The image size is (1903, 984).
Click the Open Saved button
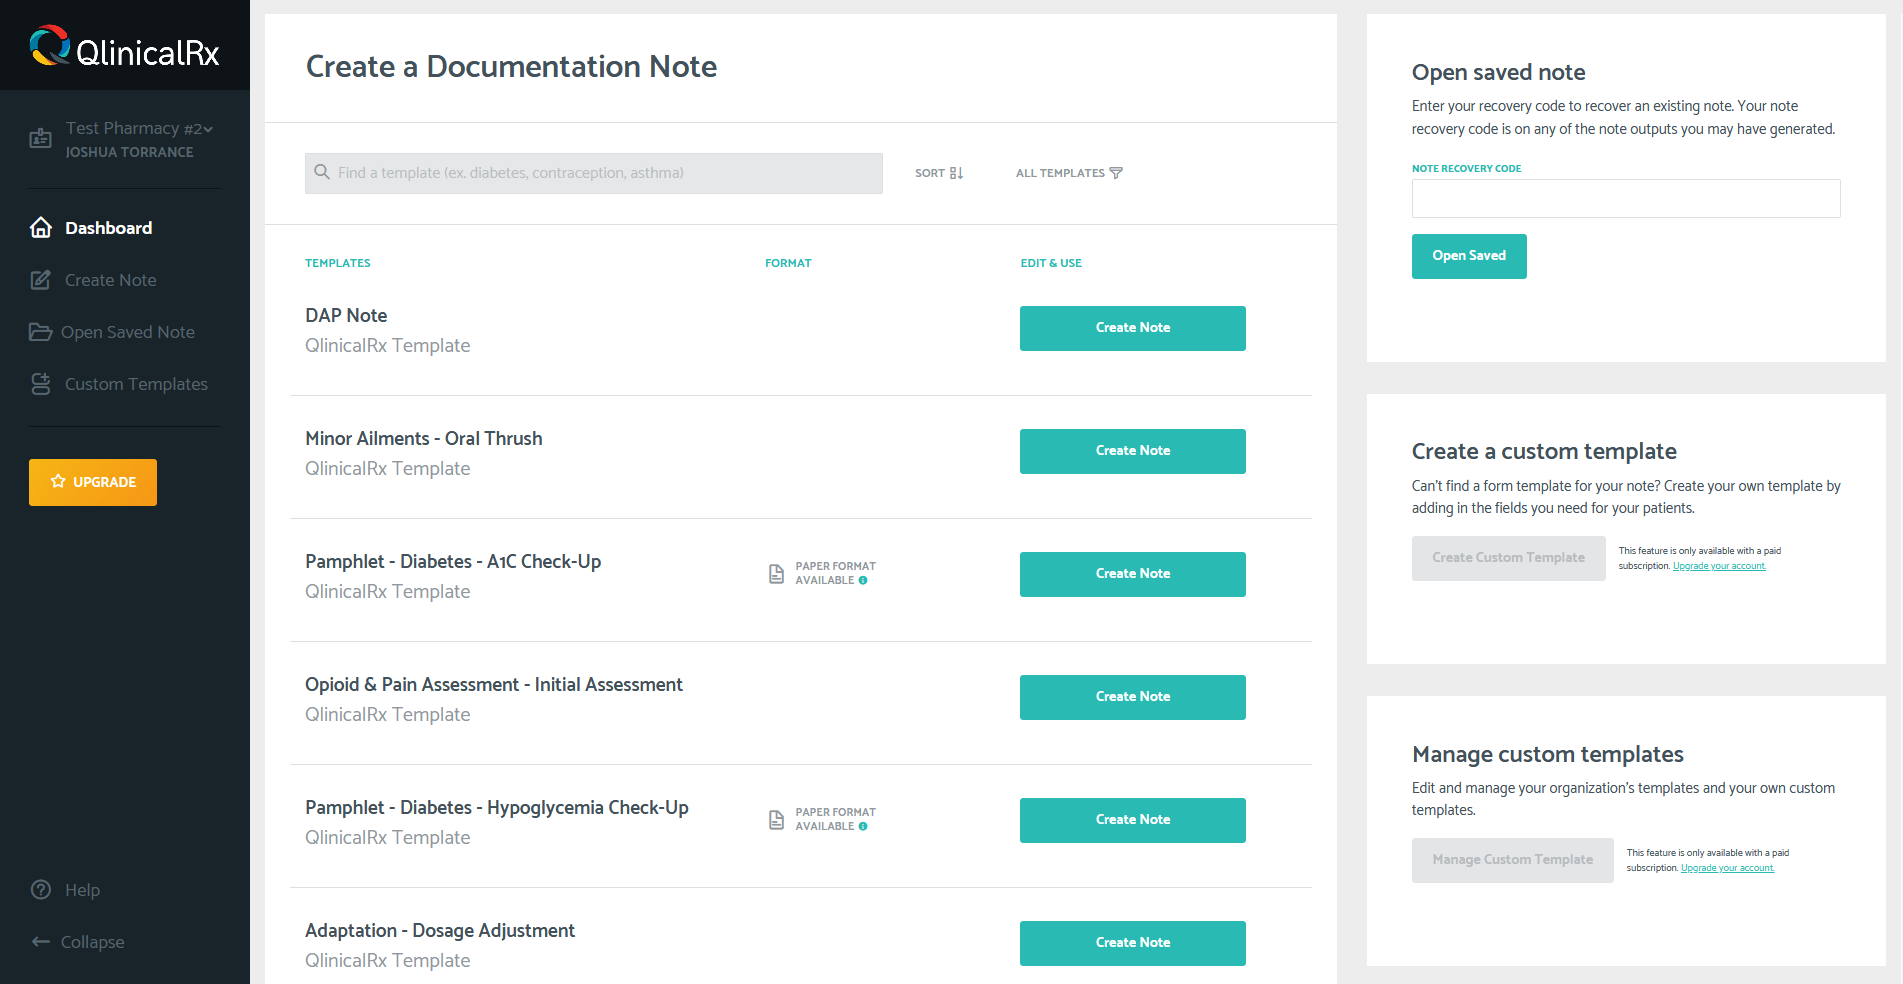pyautogui.click(x=1469, y=256)
